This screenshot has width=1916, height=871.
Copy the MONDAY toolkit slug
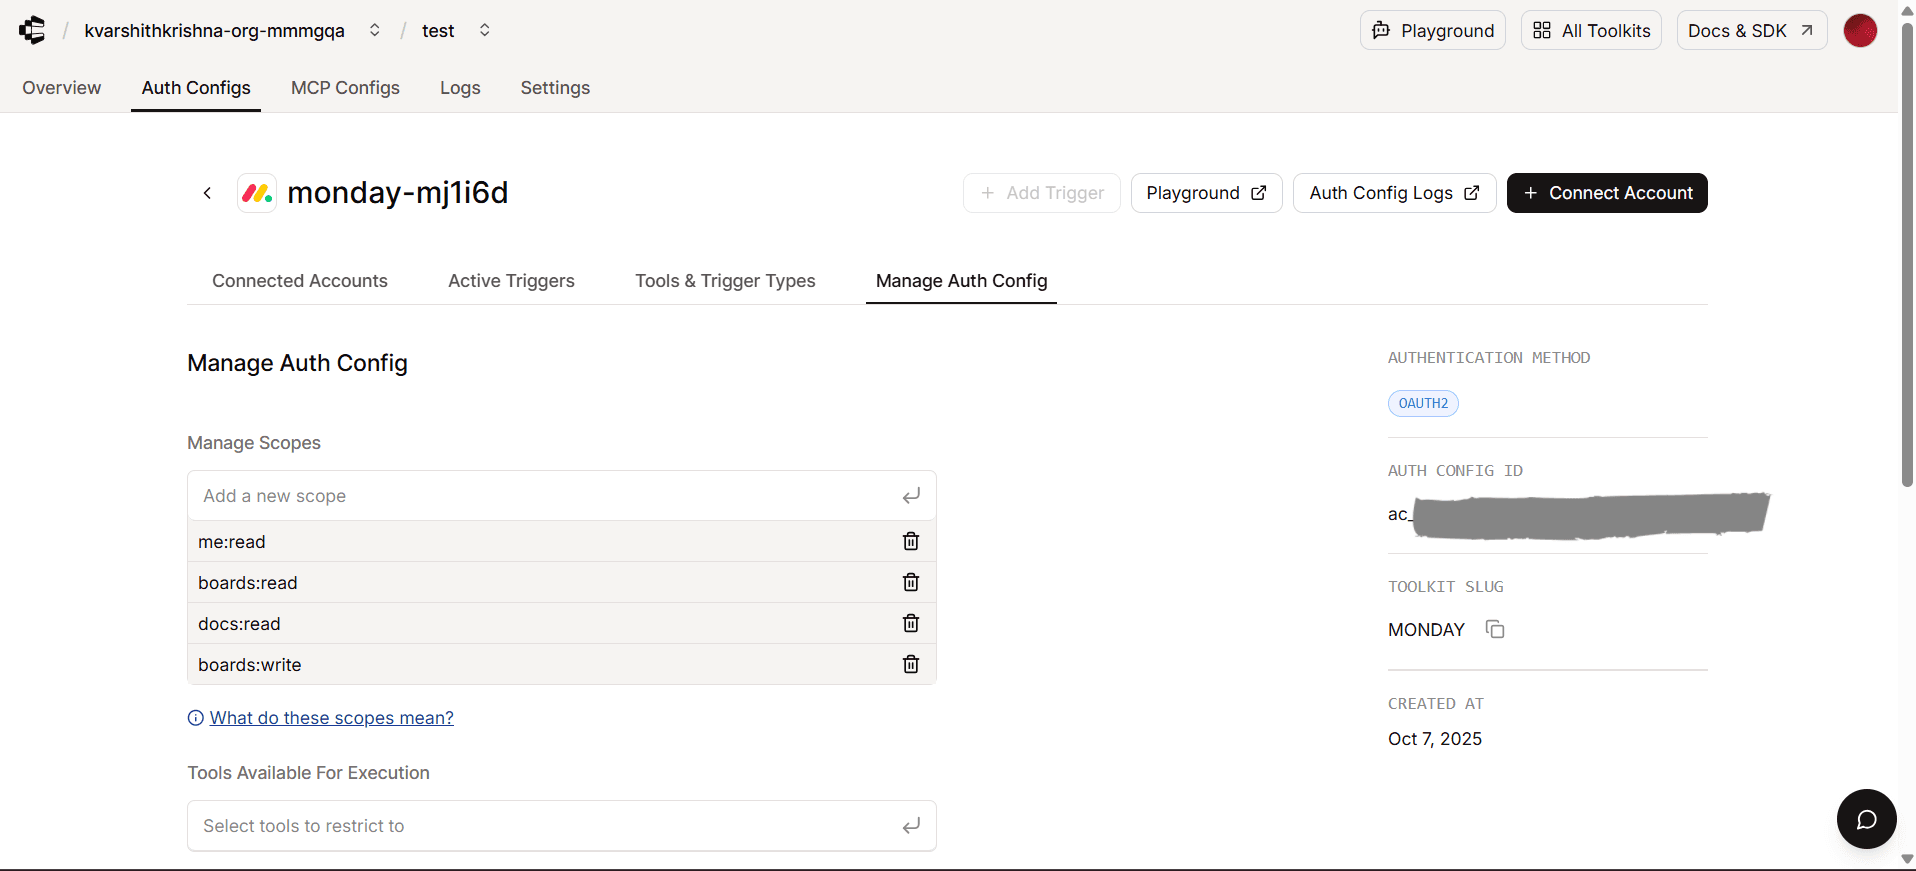(x=1495, y=629)
